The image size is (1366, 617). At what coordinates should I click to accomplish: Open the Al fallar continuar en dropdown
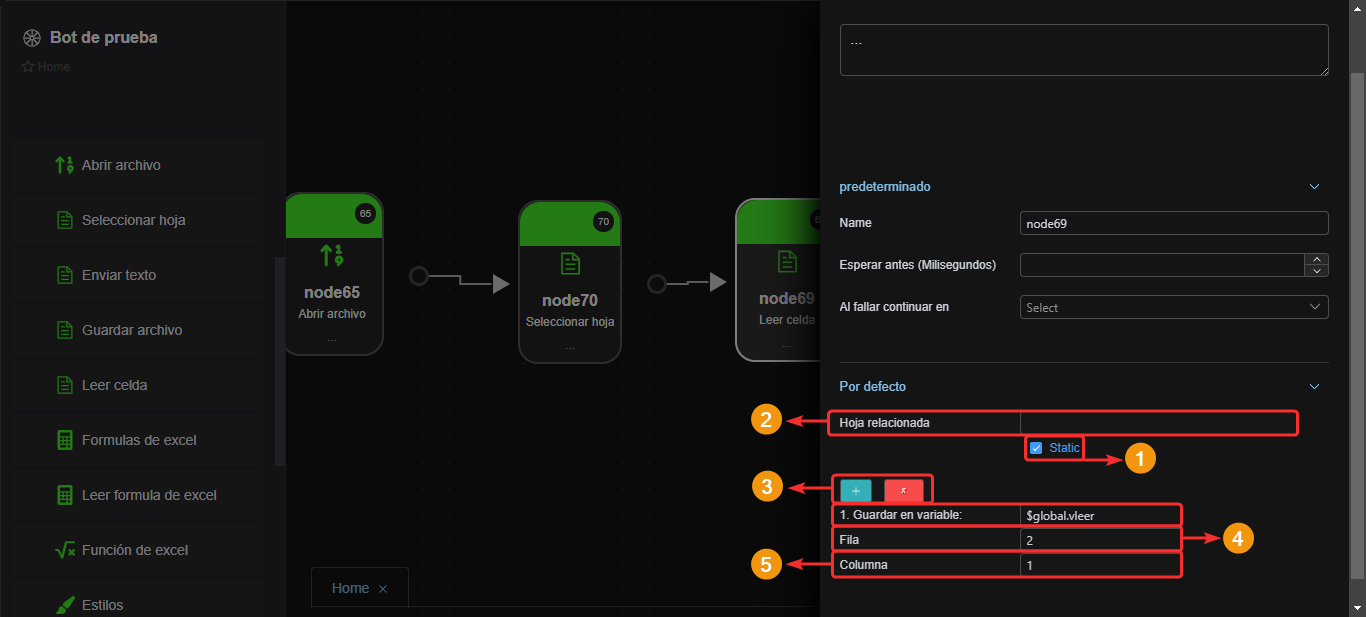[x=1174, y=307]
